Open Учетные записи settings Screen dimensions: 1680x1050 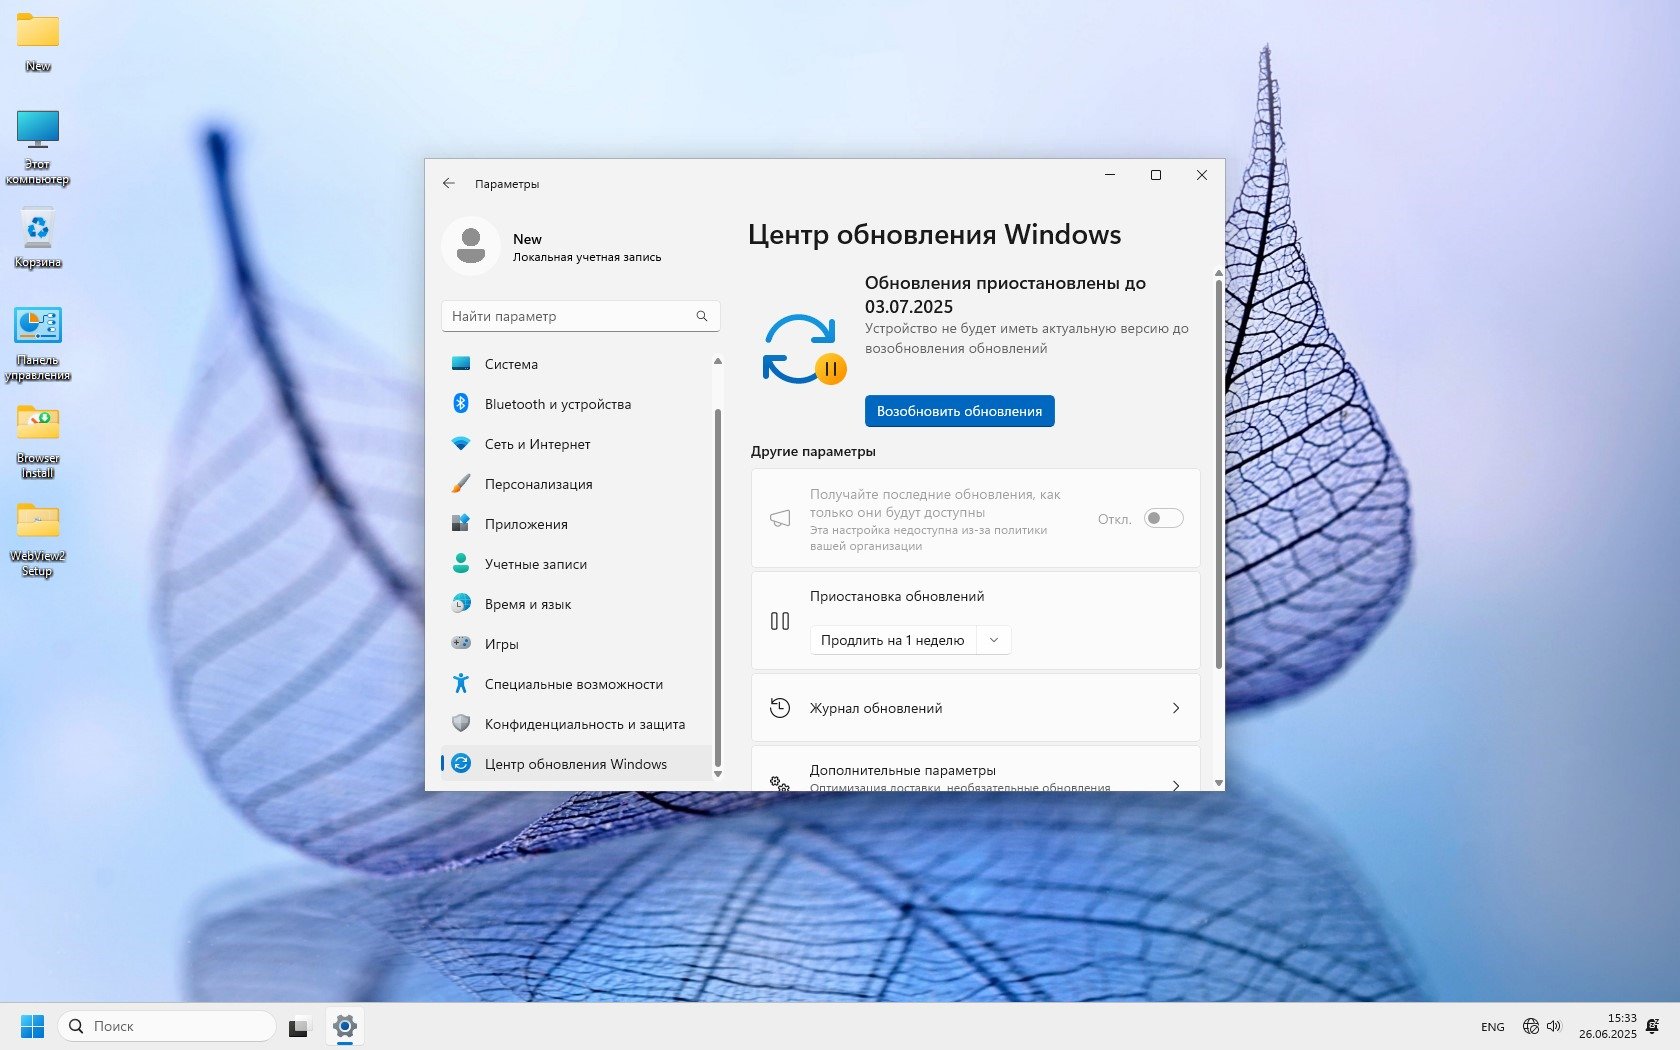576,564
